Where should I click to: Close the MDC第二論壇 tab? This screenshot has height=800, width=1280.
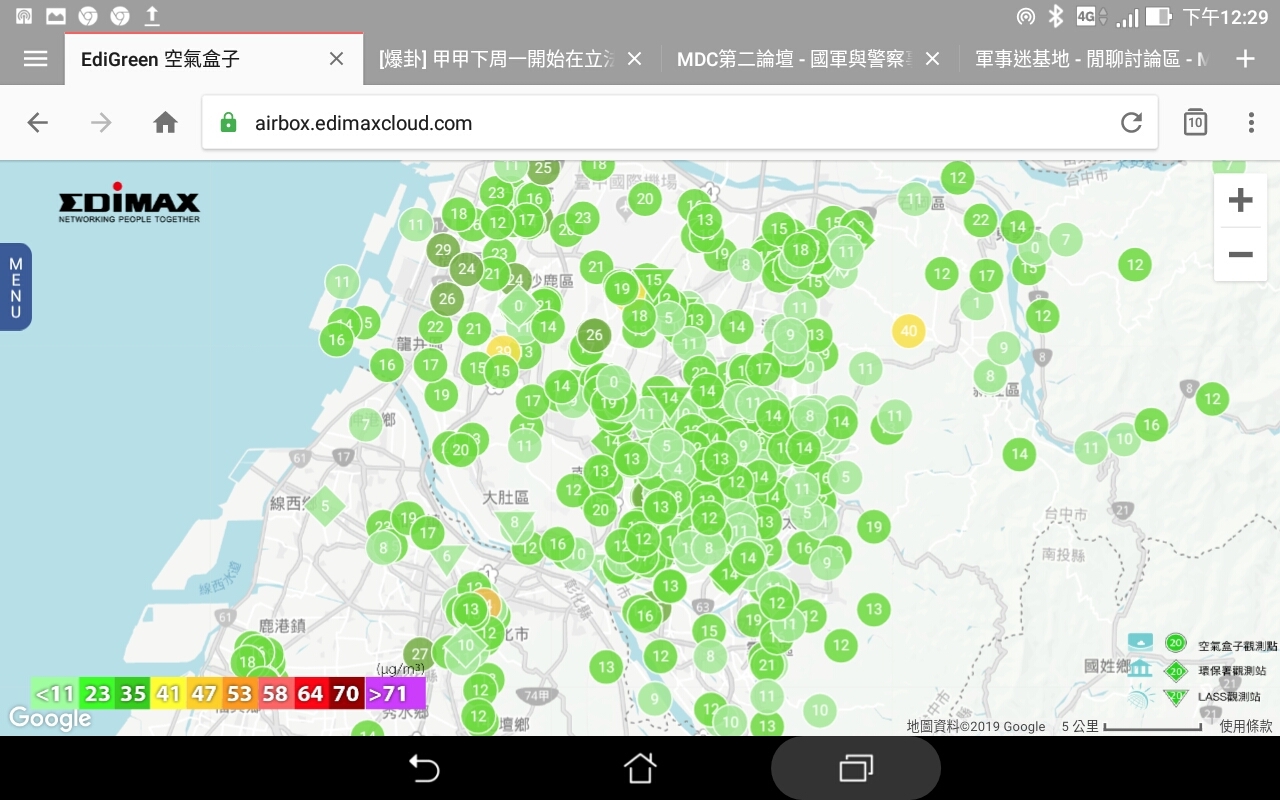click(x=932, y=59)
